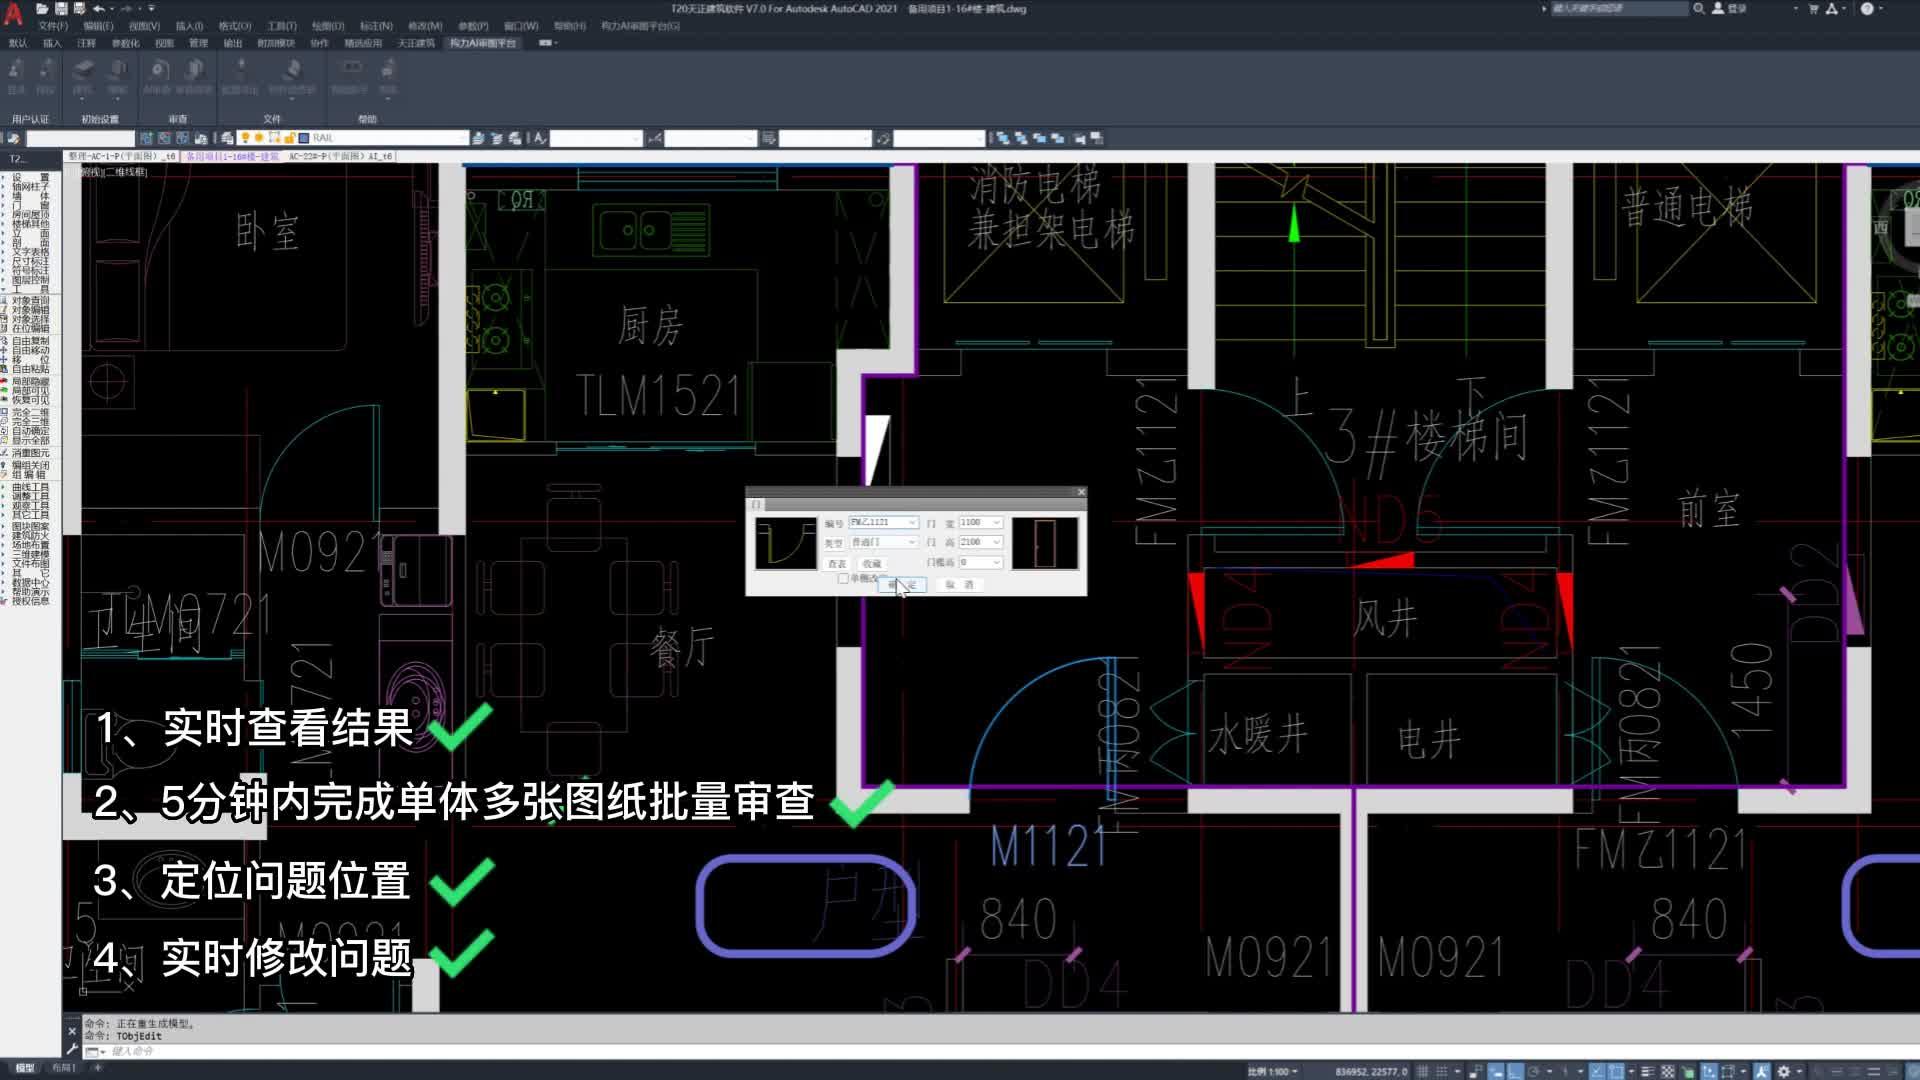Click the help question mark icon
This screenshot has width=1920, height=1080.
tap(1866, 8)
